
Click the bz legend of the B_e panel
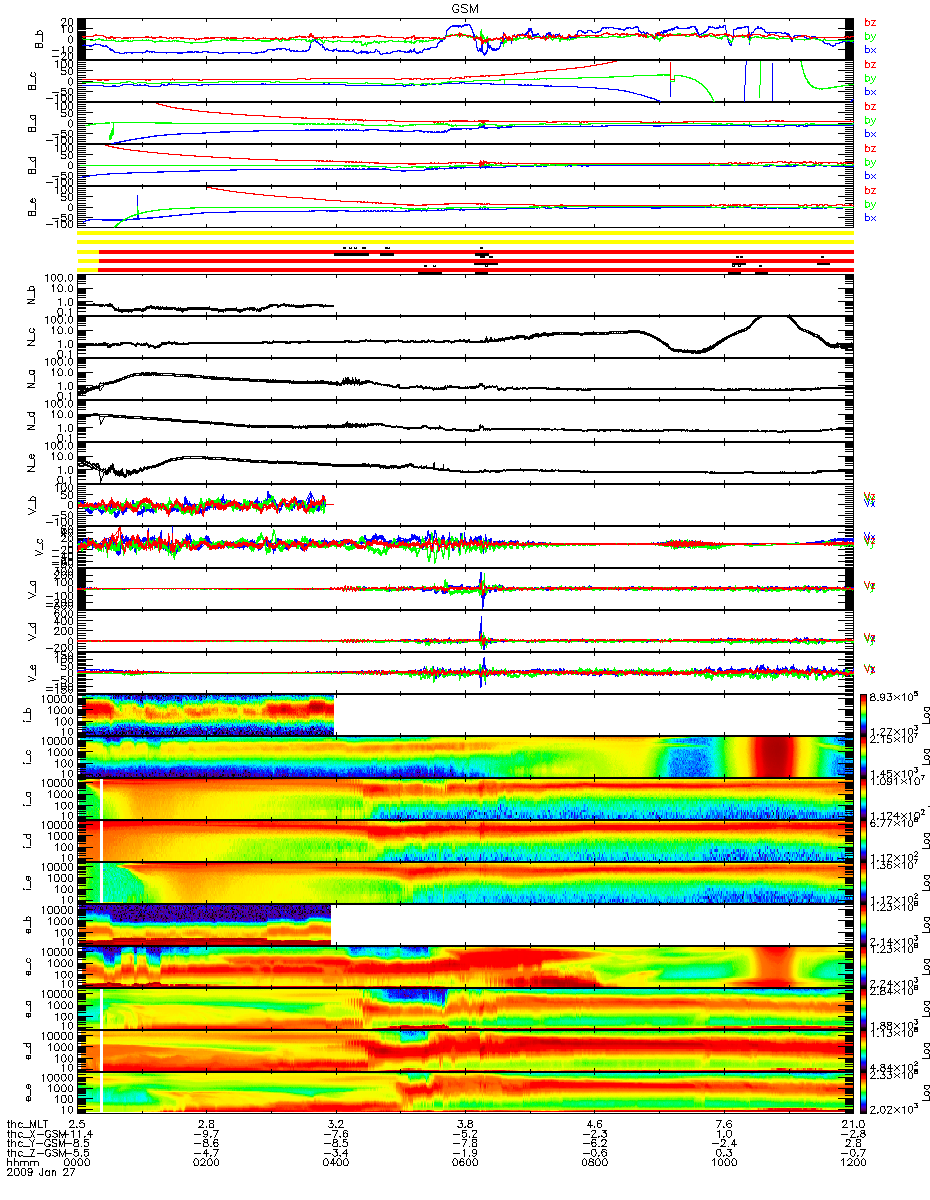pos(870,190)
